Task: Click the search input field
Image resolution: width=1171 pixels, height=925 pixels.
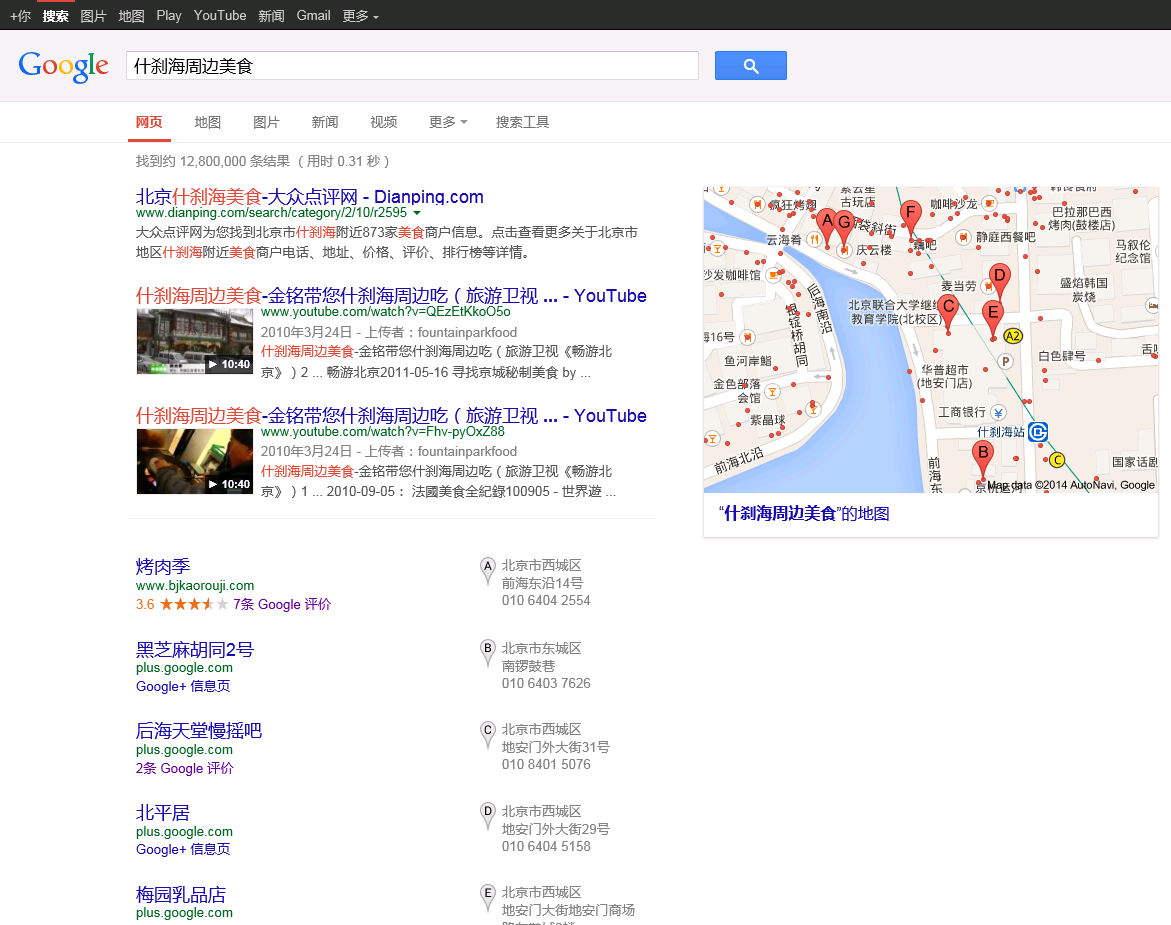Action: [412, 66]
